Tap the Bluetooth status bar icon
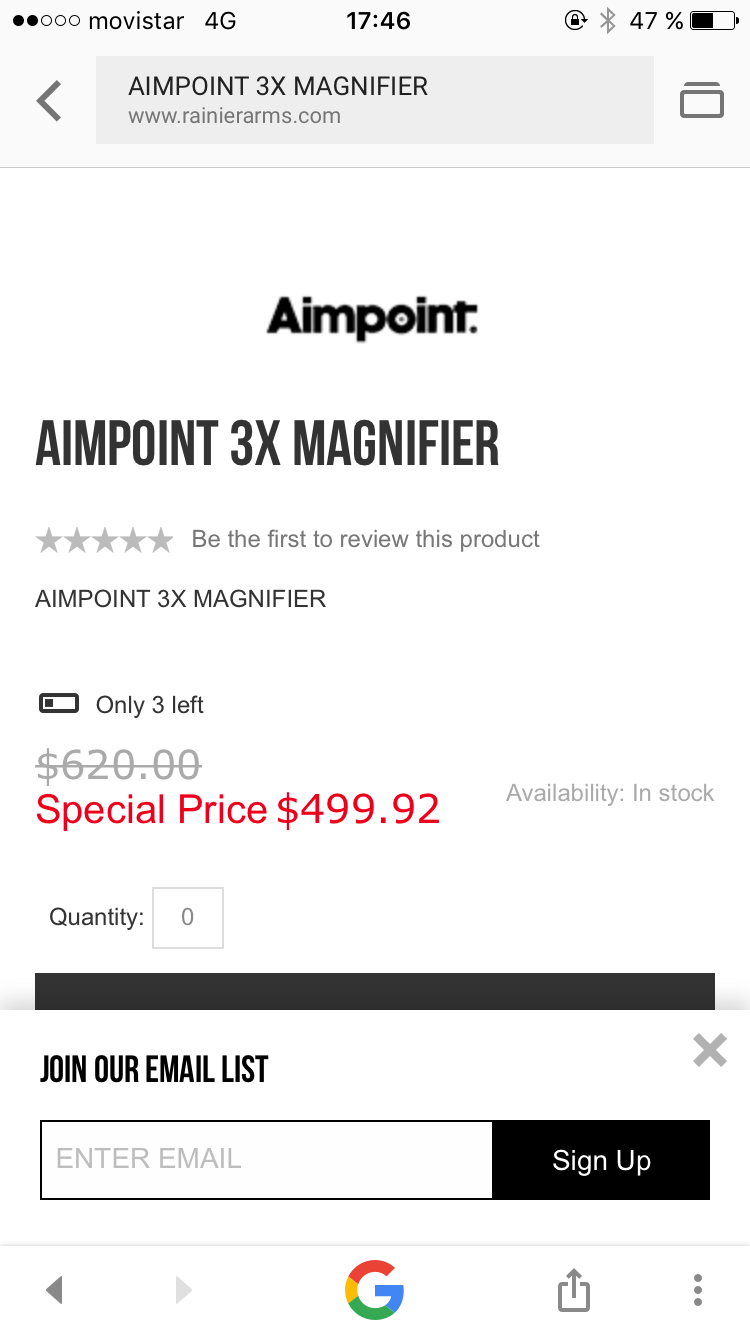Image resolution: width=750 pixels, height=1334 pixels. [x=607, y=20]
